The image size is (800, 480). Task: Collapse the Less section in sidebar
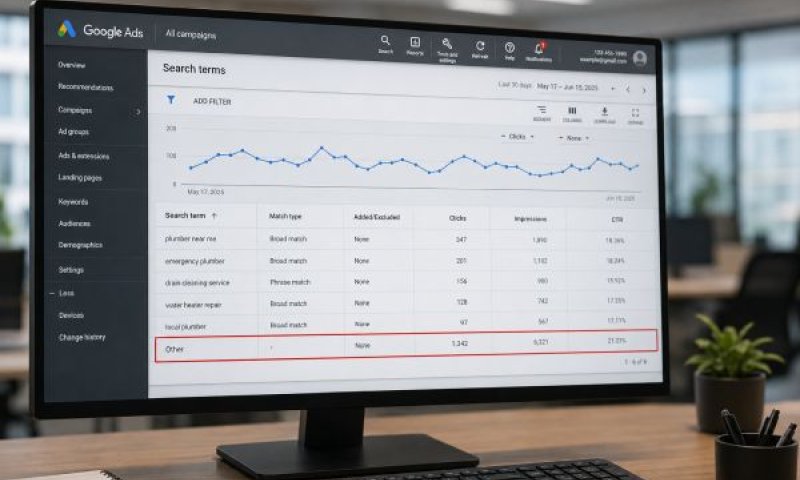pos(62,293)
